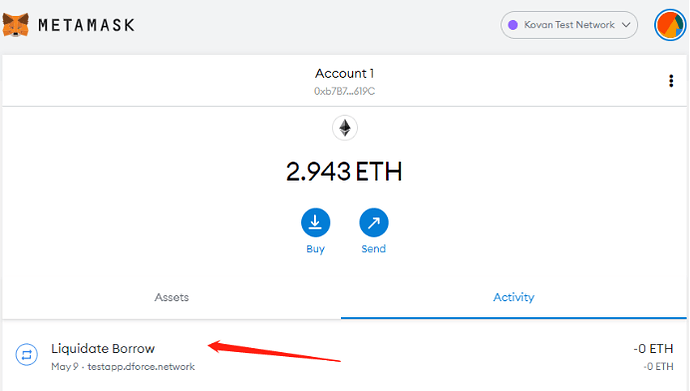Click the 2.943 ETH balance
This screenshot has height=391, width=690.
point(344,172)
